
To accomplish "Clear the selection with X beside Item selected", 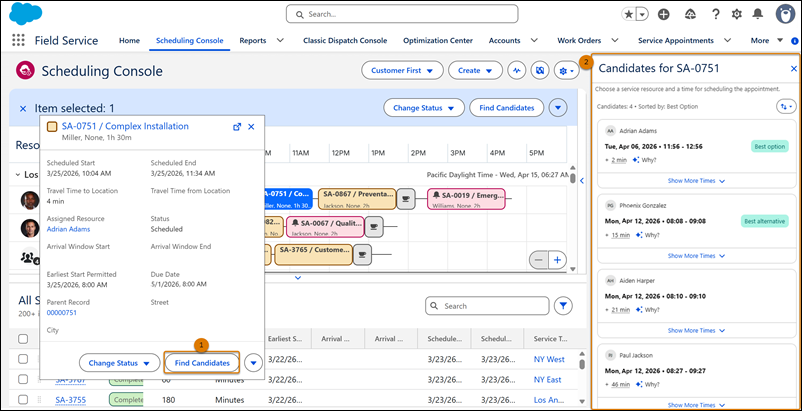I will click(x=23, y=108).
